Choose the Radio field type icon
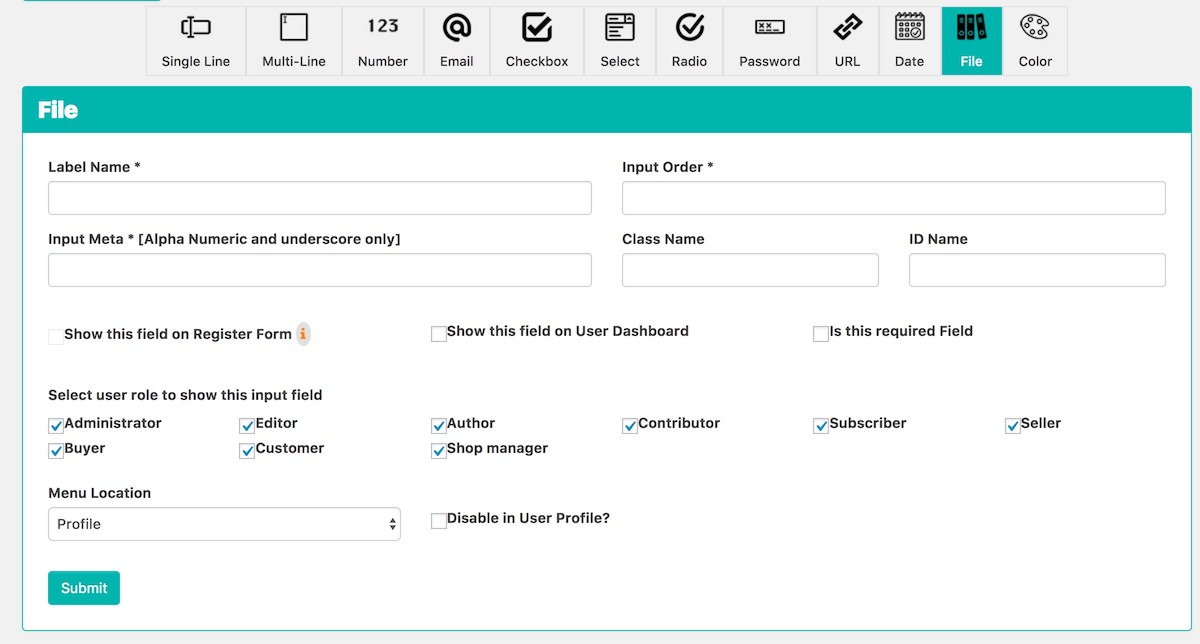Image resolution: width=1200 pixels, height=644 pixels. click(689, 28)
